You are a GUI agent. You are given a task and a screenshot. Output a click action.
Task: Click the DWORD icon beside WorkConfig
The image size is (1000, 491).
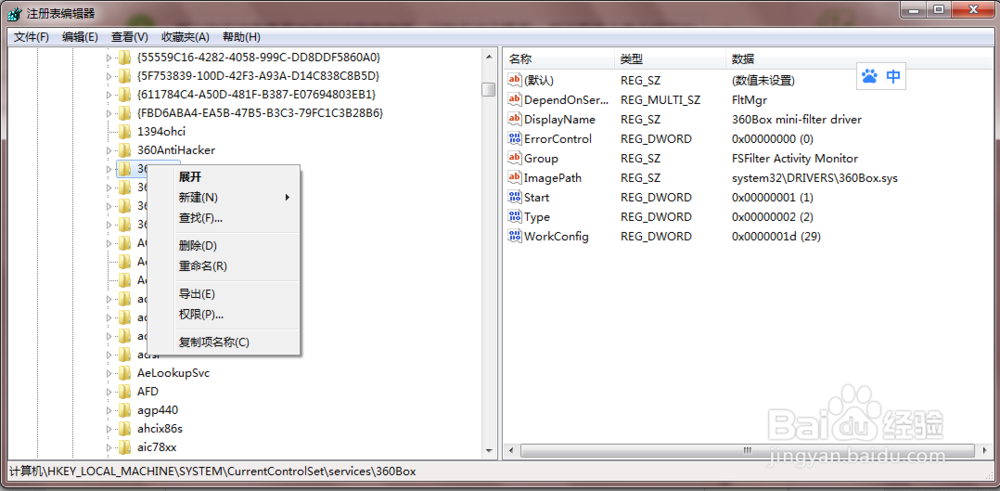514,236
